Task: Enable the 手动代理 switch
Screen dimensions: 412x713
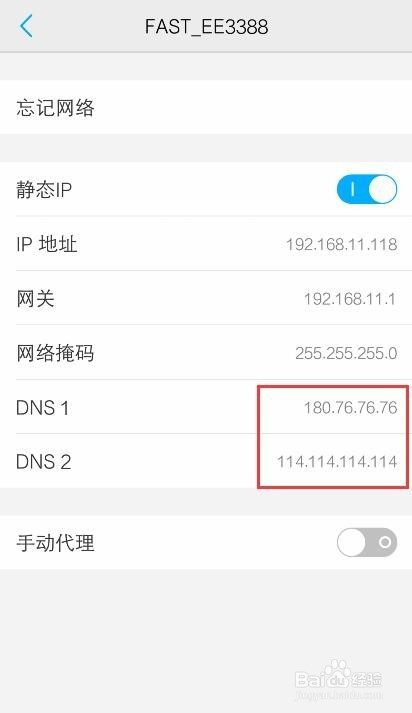Action: (x=367, y=542)
